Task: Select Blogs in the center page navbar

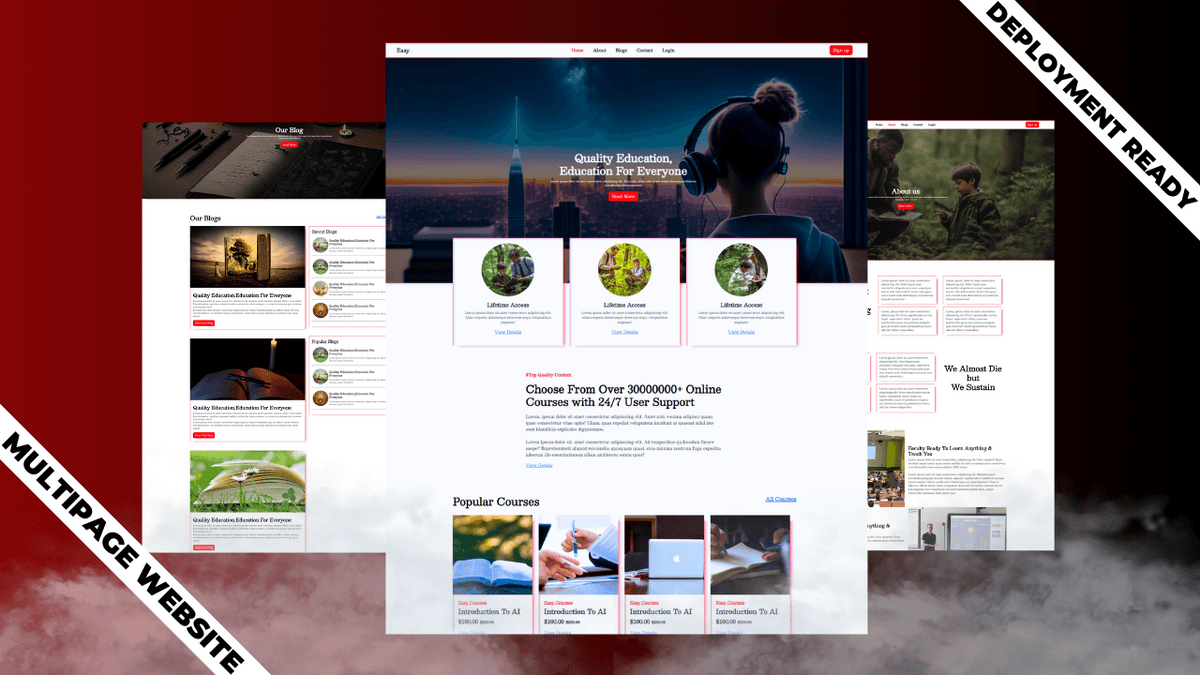Action: click(x=621, y=50)
